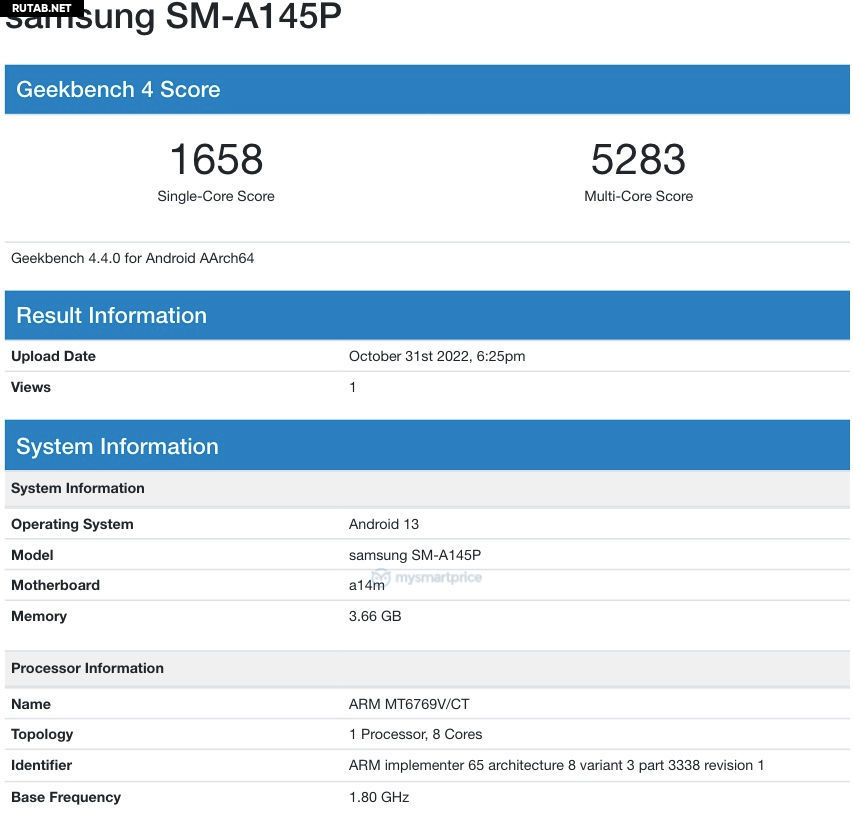This screenshot has height=813, width=853.
Task: Click the Views row label
Action: [31, 387]
